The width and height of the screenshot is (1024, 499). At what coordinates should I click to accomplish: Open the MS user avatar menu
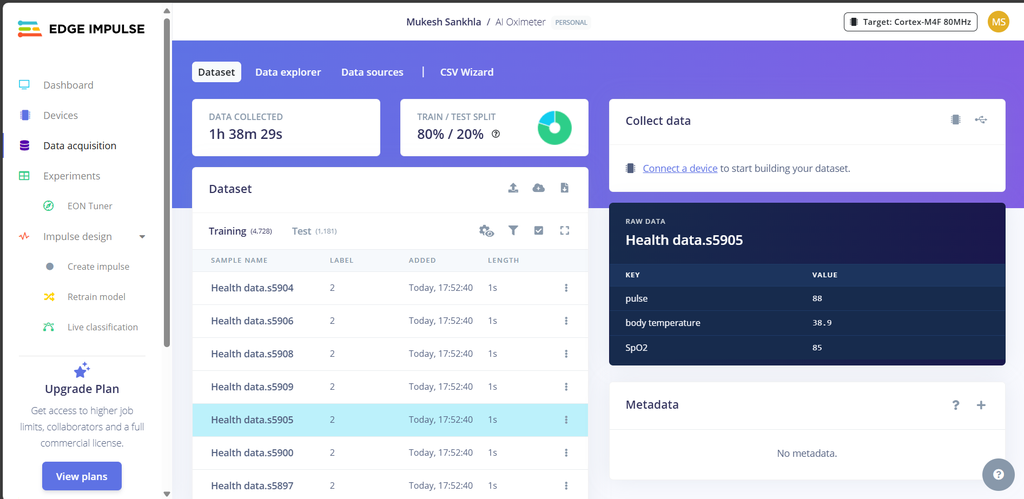click(x=998, y=22)
